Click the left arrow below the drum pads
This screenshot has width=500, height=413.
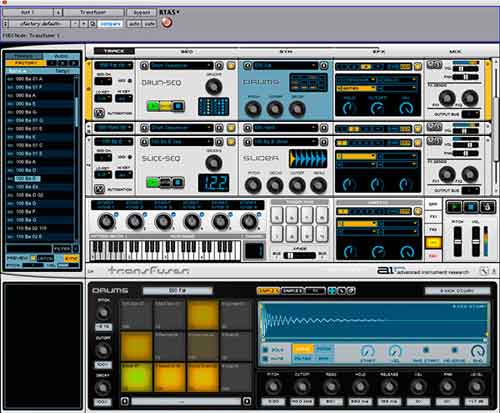tap(125, 401)
